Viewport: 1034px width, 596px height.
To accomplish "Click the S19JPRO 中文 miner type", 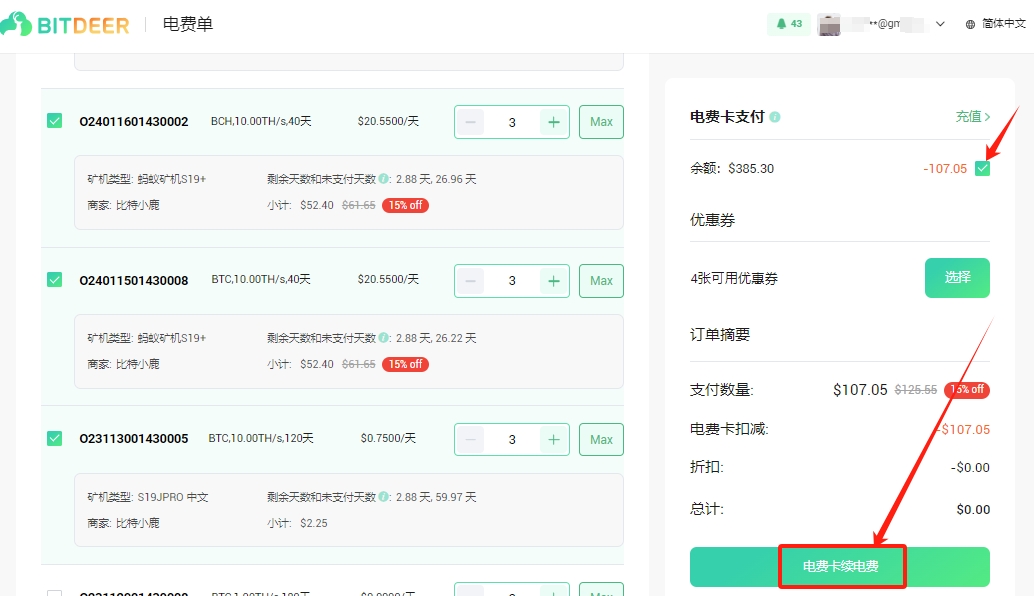I will click(173, 497).
